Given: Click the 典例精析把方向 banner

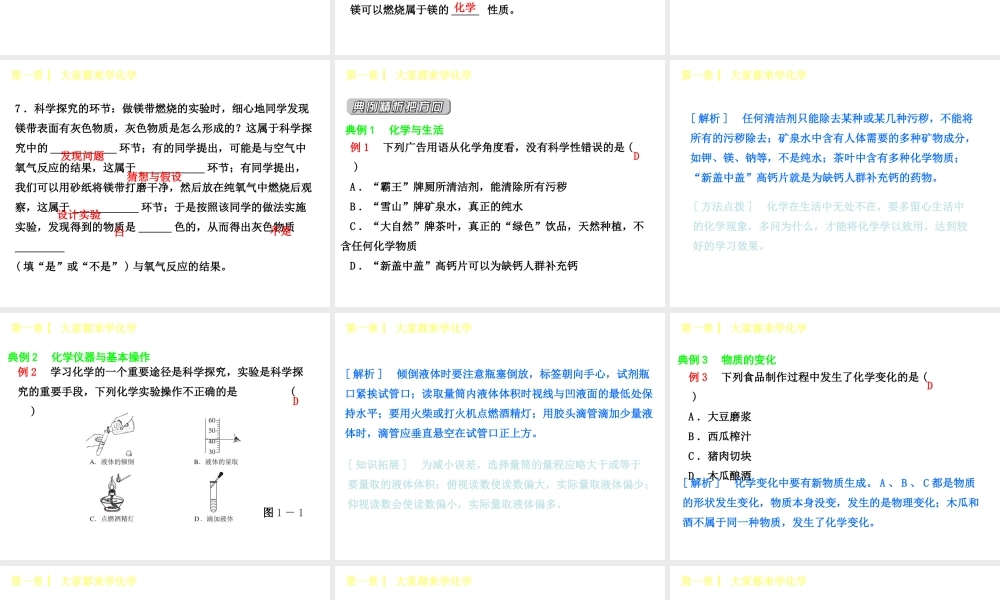Looking at the screenshot, I should tap(399, 106).
